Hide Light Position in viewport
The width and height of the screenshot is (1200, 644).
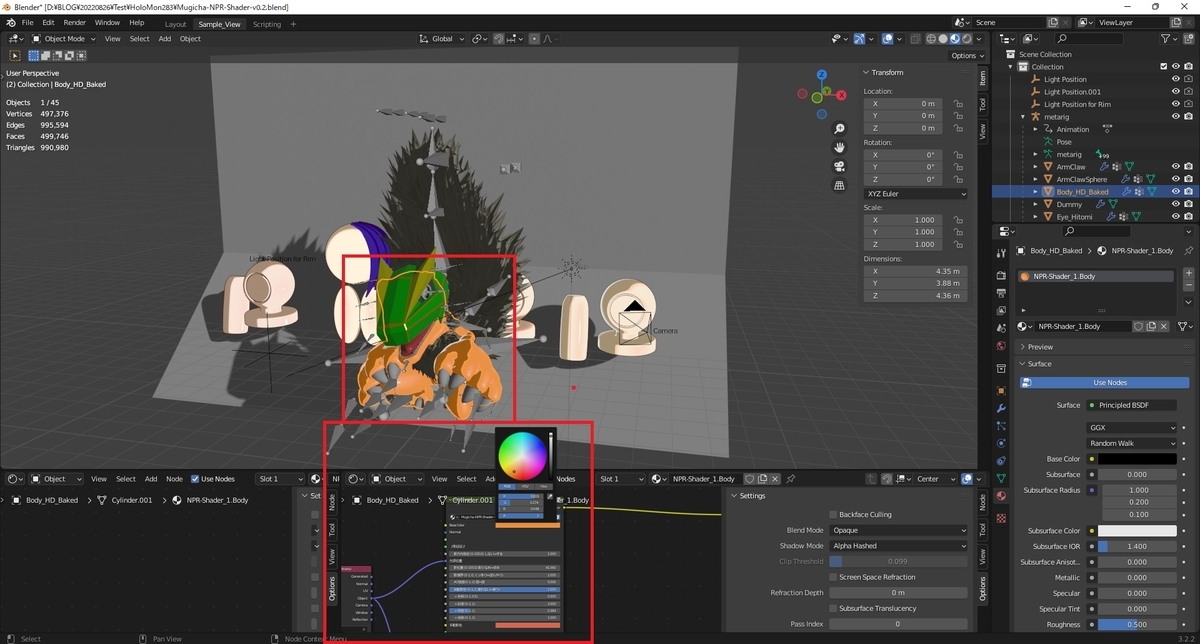(x=1175, y=79)
